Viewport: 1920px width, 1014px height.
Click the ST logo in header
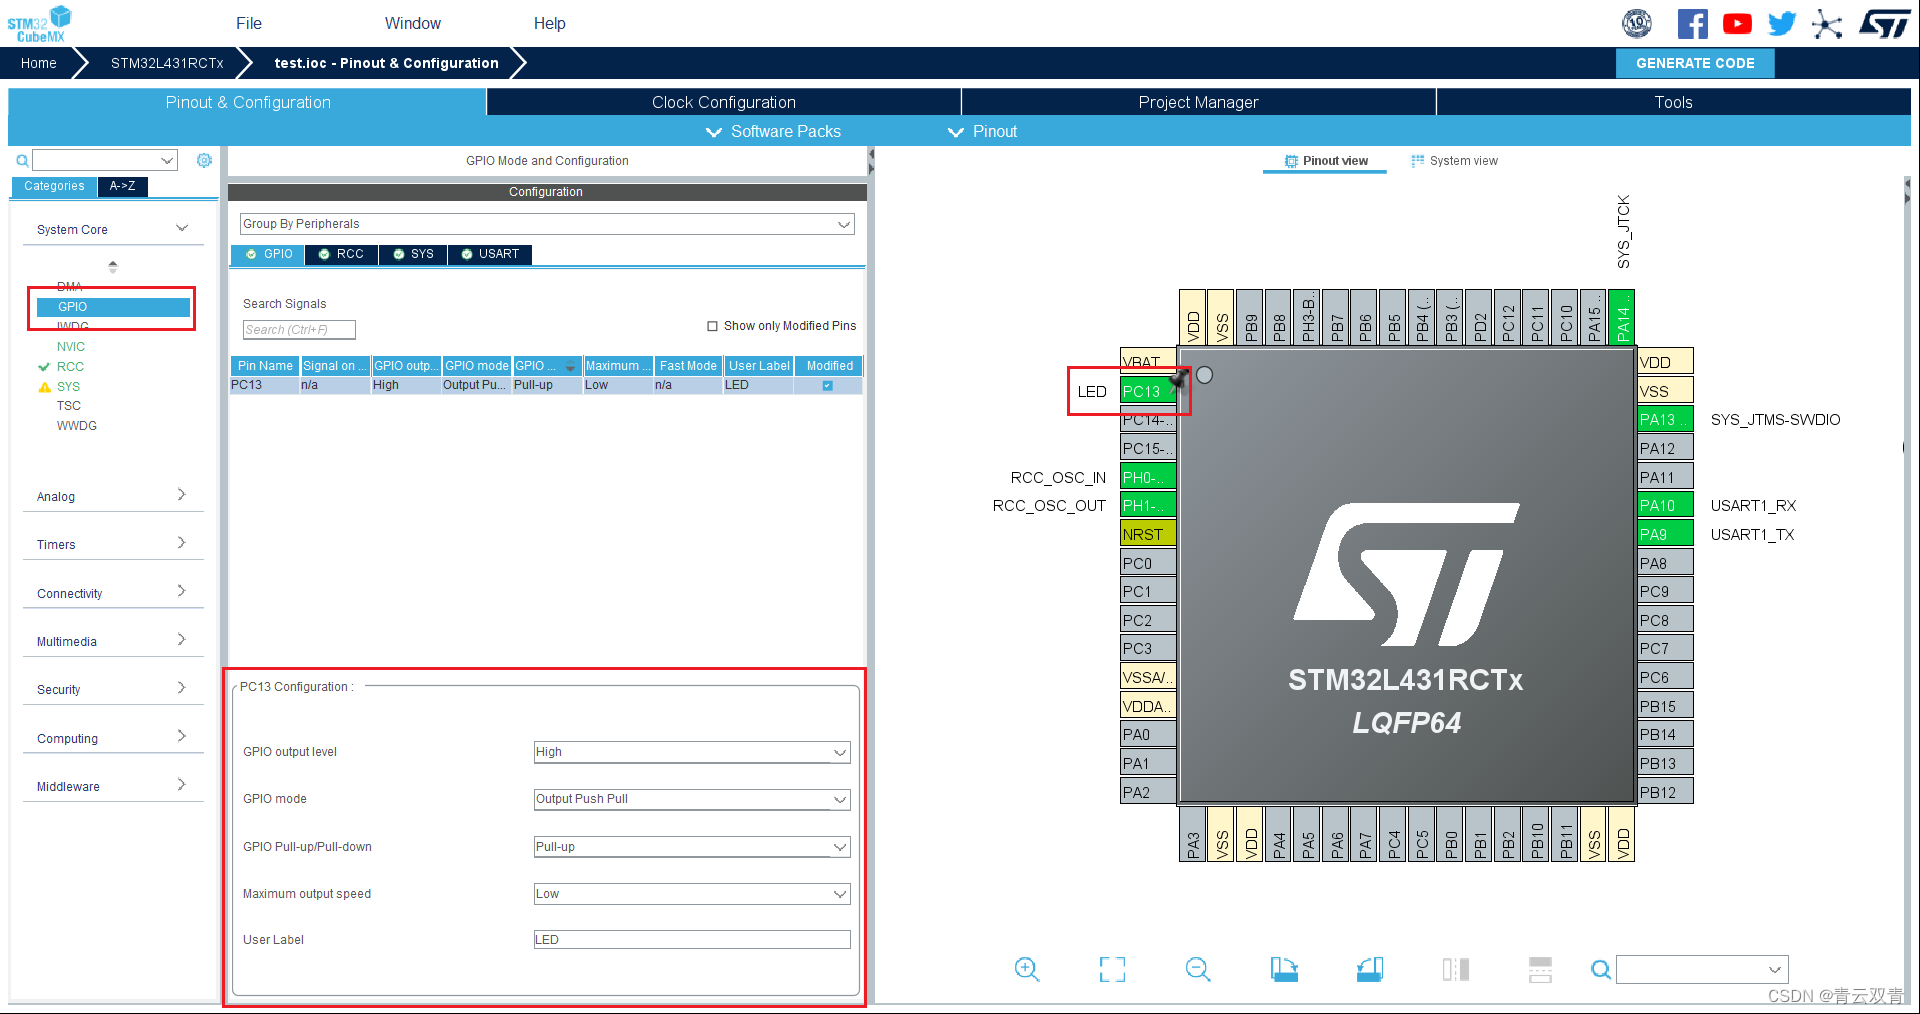(1885, 24)
